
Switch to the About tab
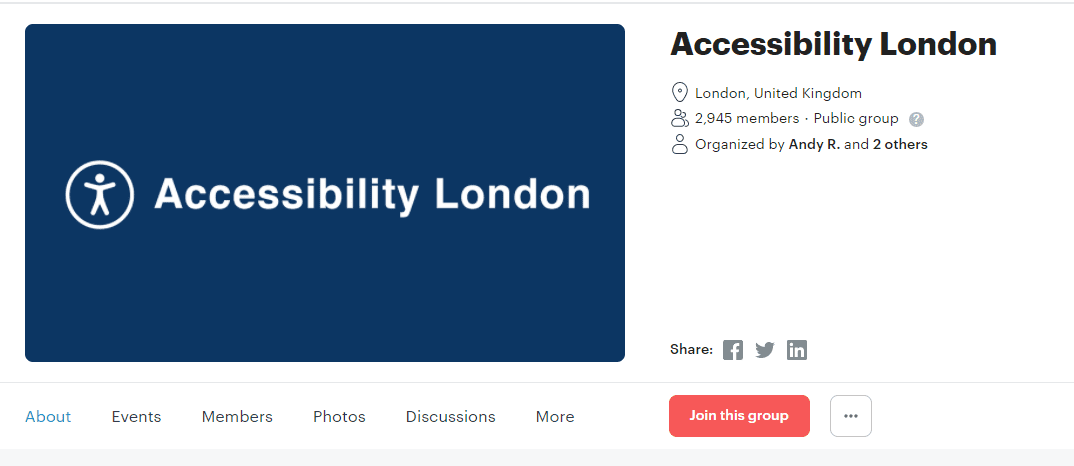tap(48, 417)
